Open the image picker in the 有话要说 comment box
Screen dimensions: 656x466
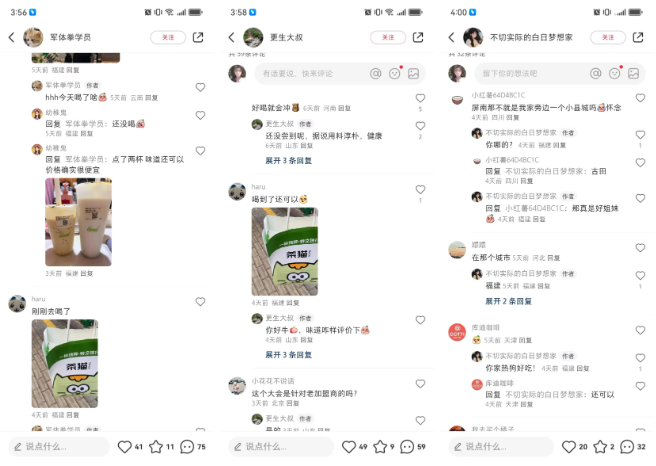point(413,74)
